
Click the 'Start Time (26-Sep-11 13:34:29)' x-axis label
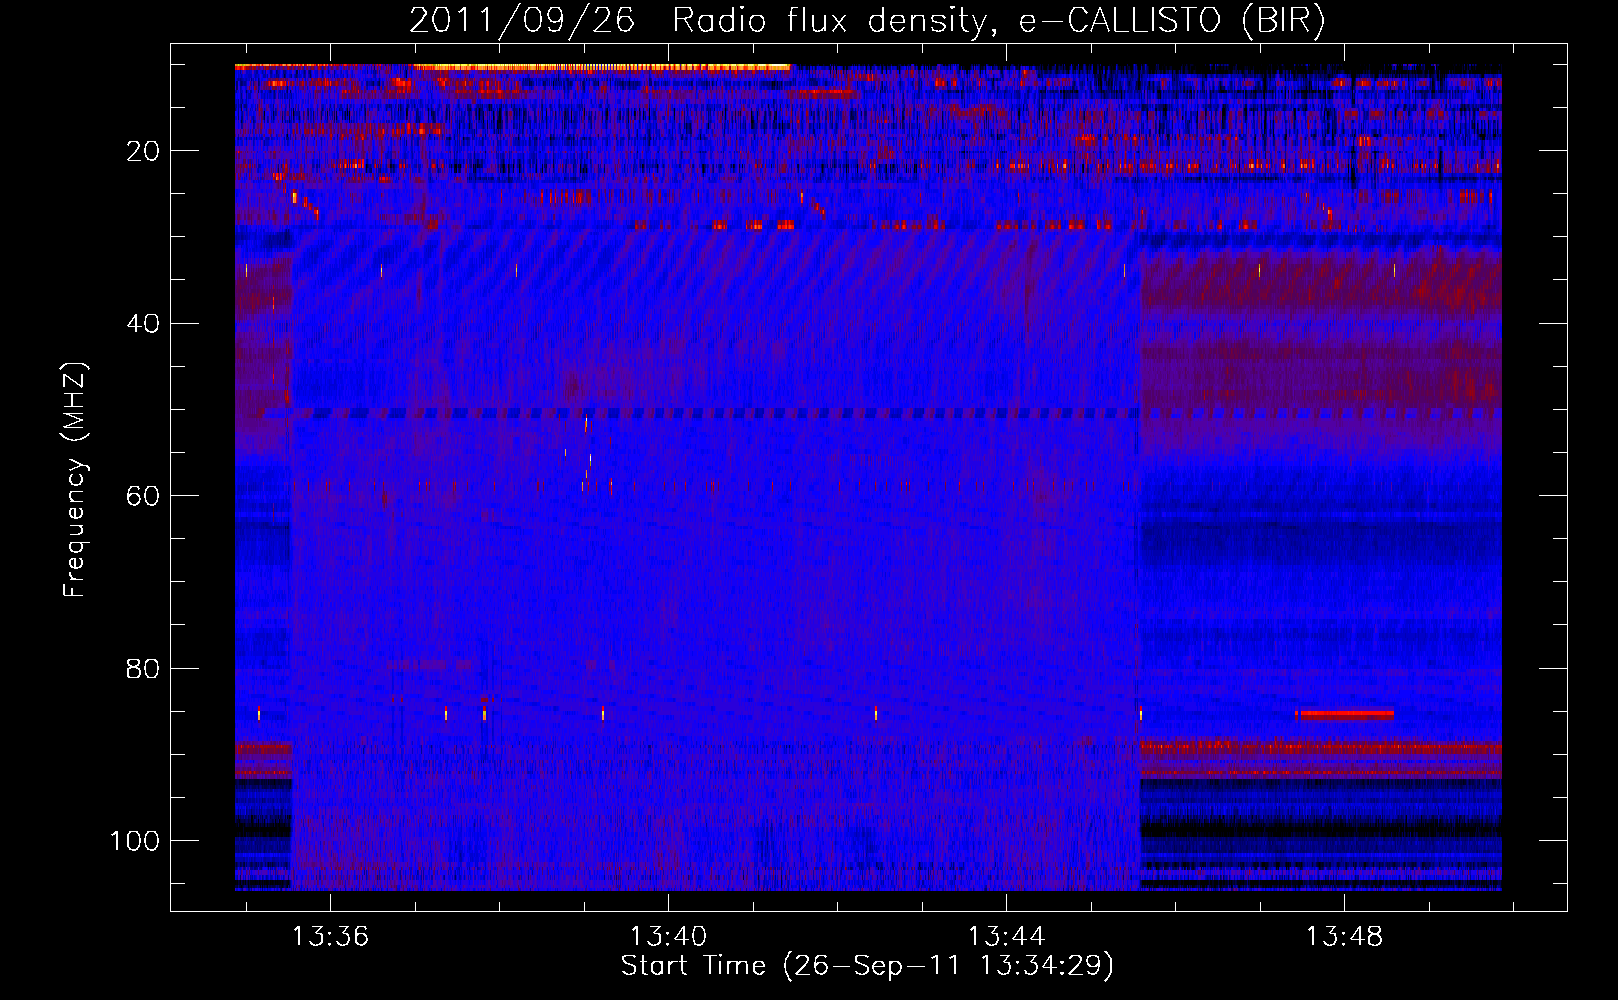click(867, 966)
